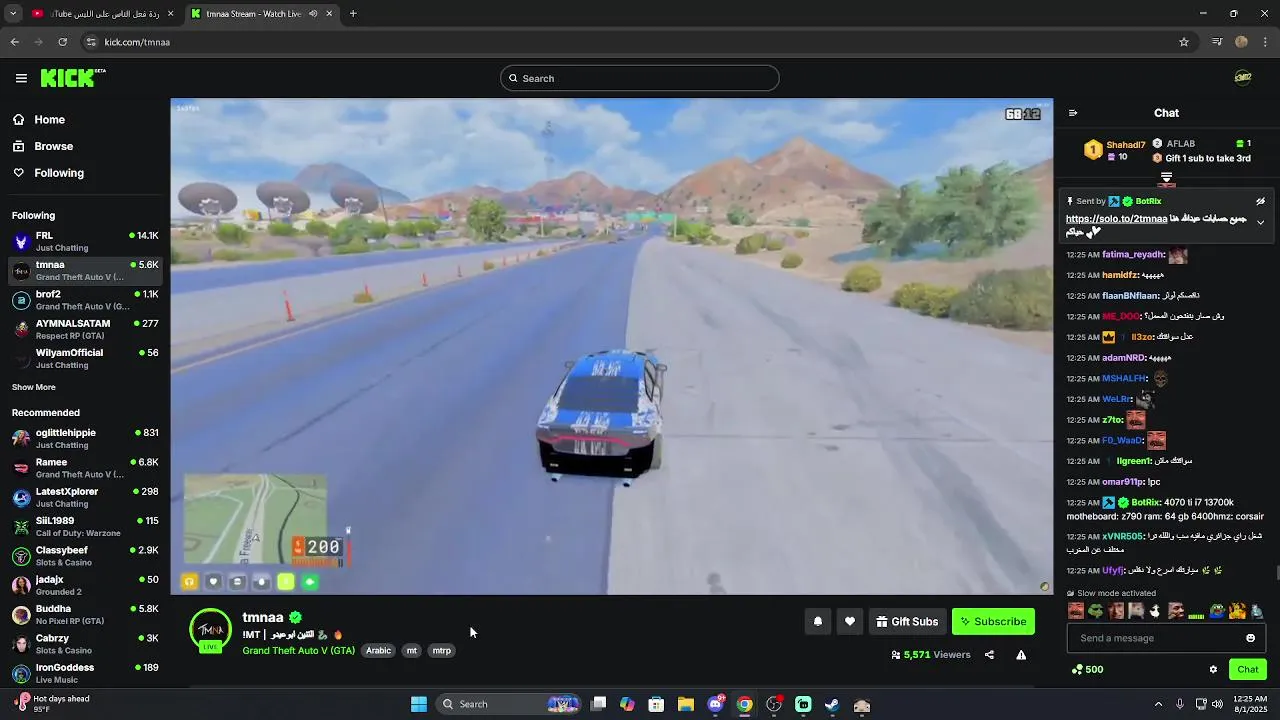Show hidden system tray icons chevron

(1158, 704)
